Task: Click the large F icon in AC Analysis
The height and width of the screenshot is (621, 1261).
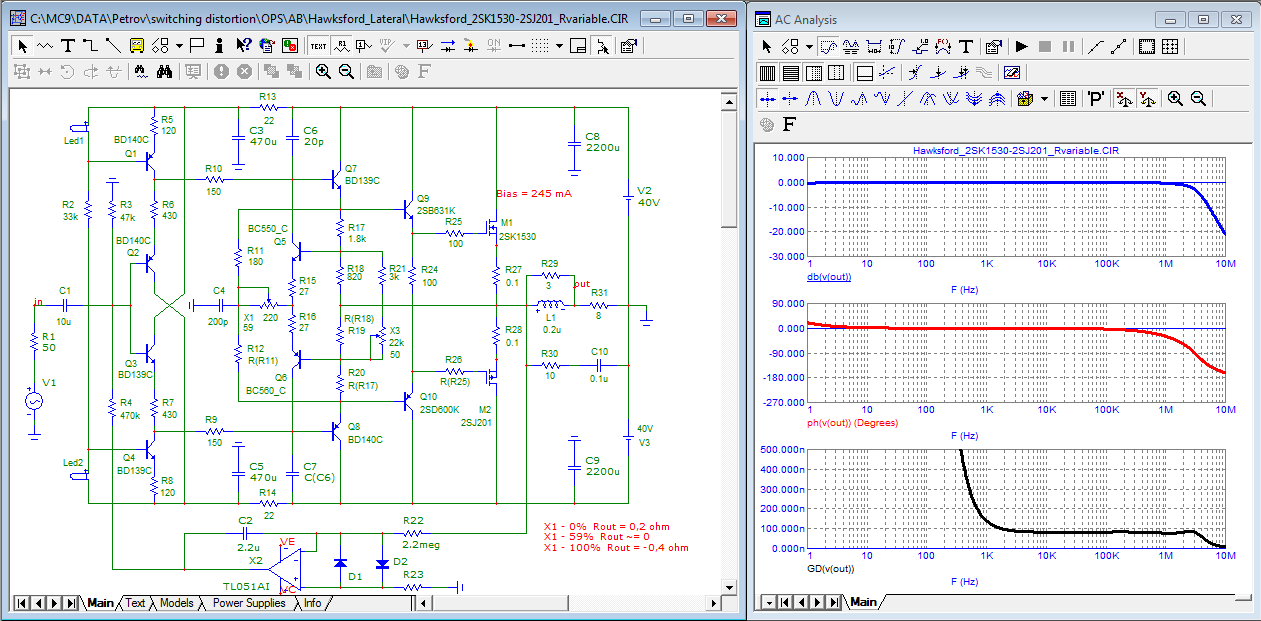Action: click(x=790, y=124)
